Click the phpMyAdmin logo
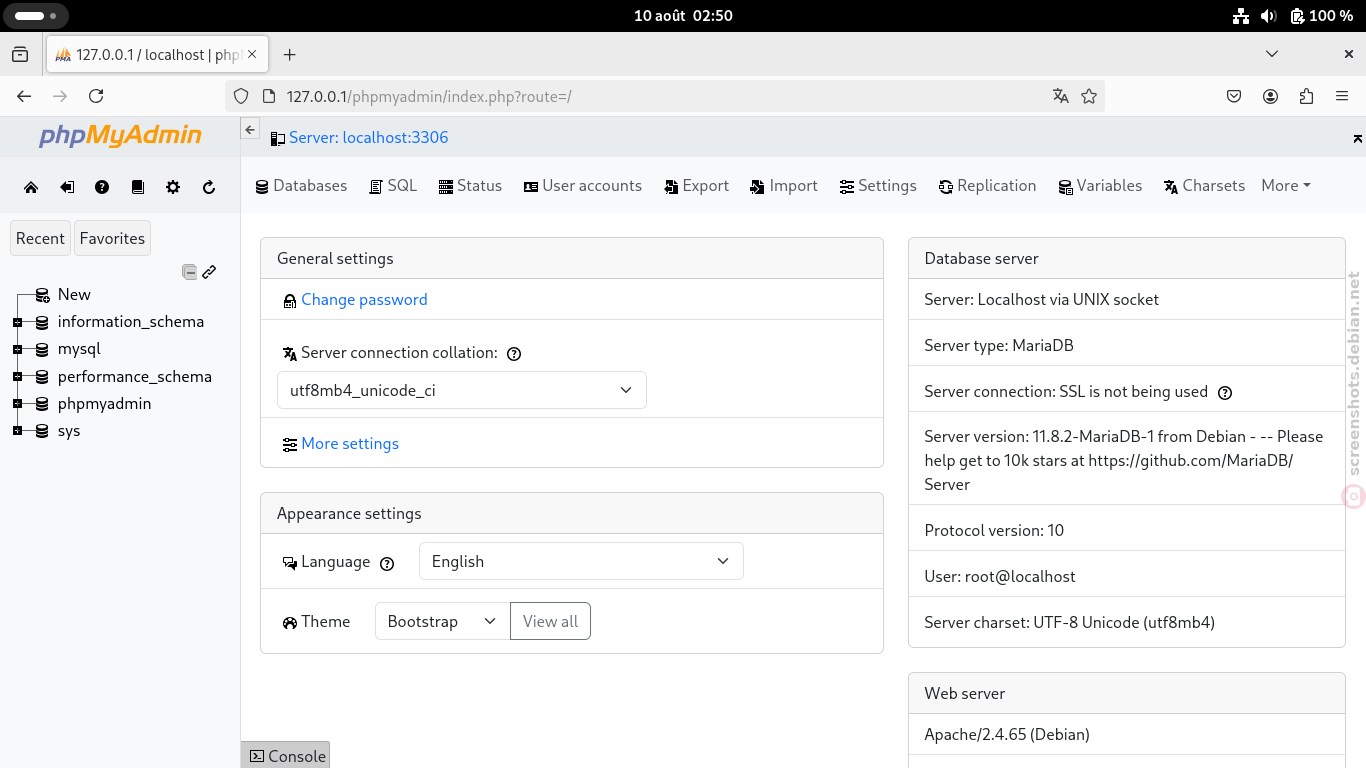The width and height of the screenshot is (1366, 768). click(120, 135)
